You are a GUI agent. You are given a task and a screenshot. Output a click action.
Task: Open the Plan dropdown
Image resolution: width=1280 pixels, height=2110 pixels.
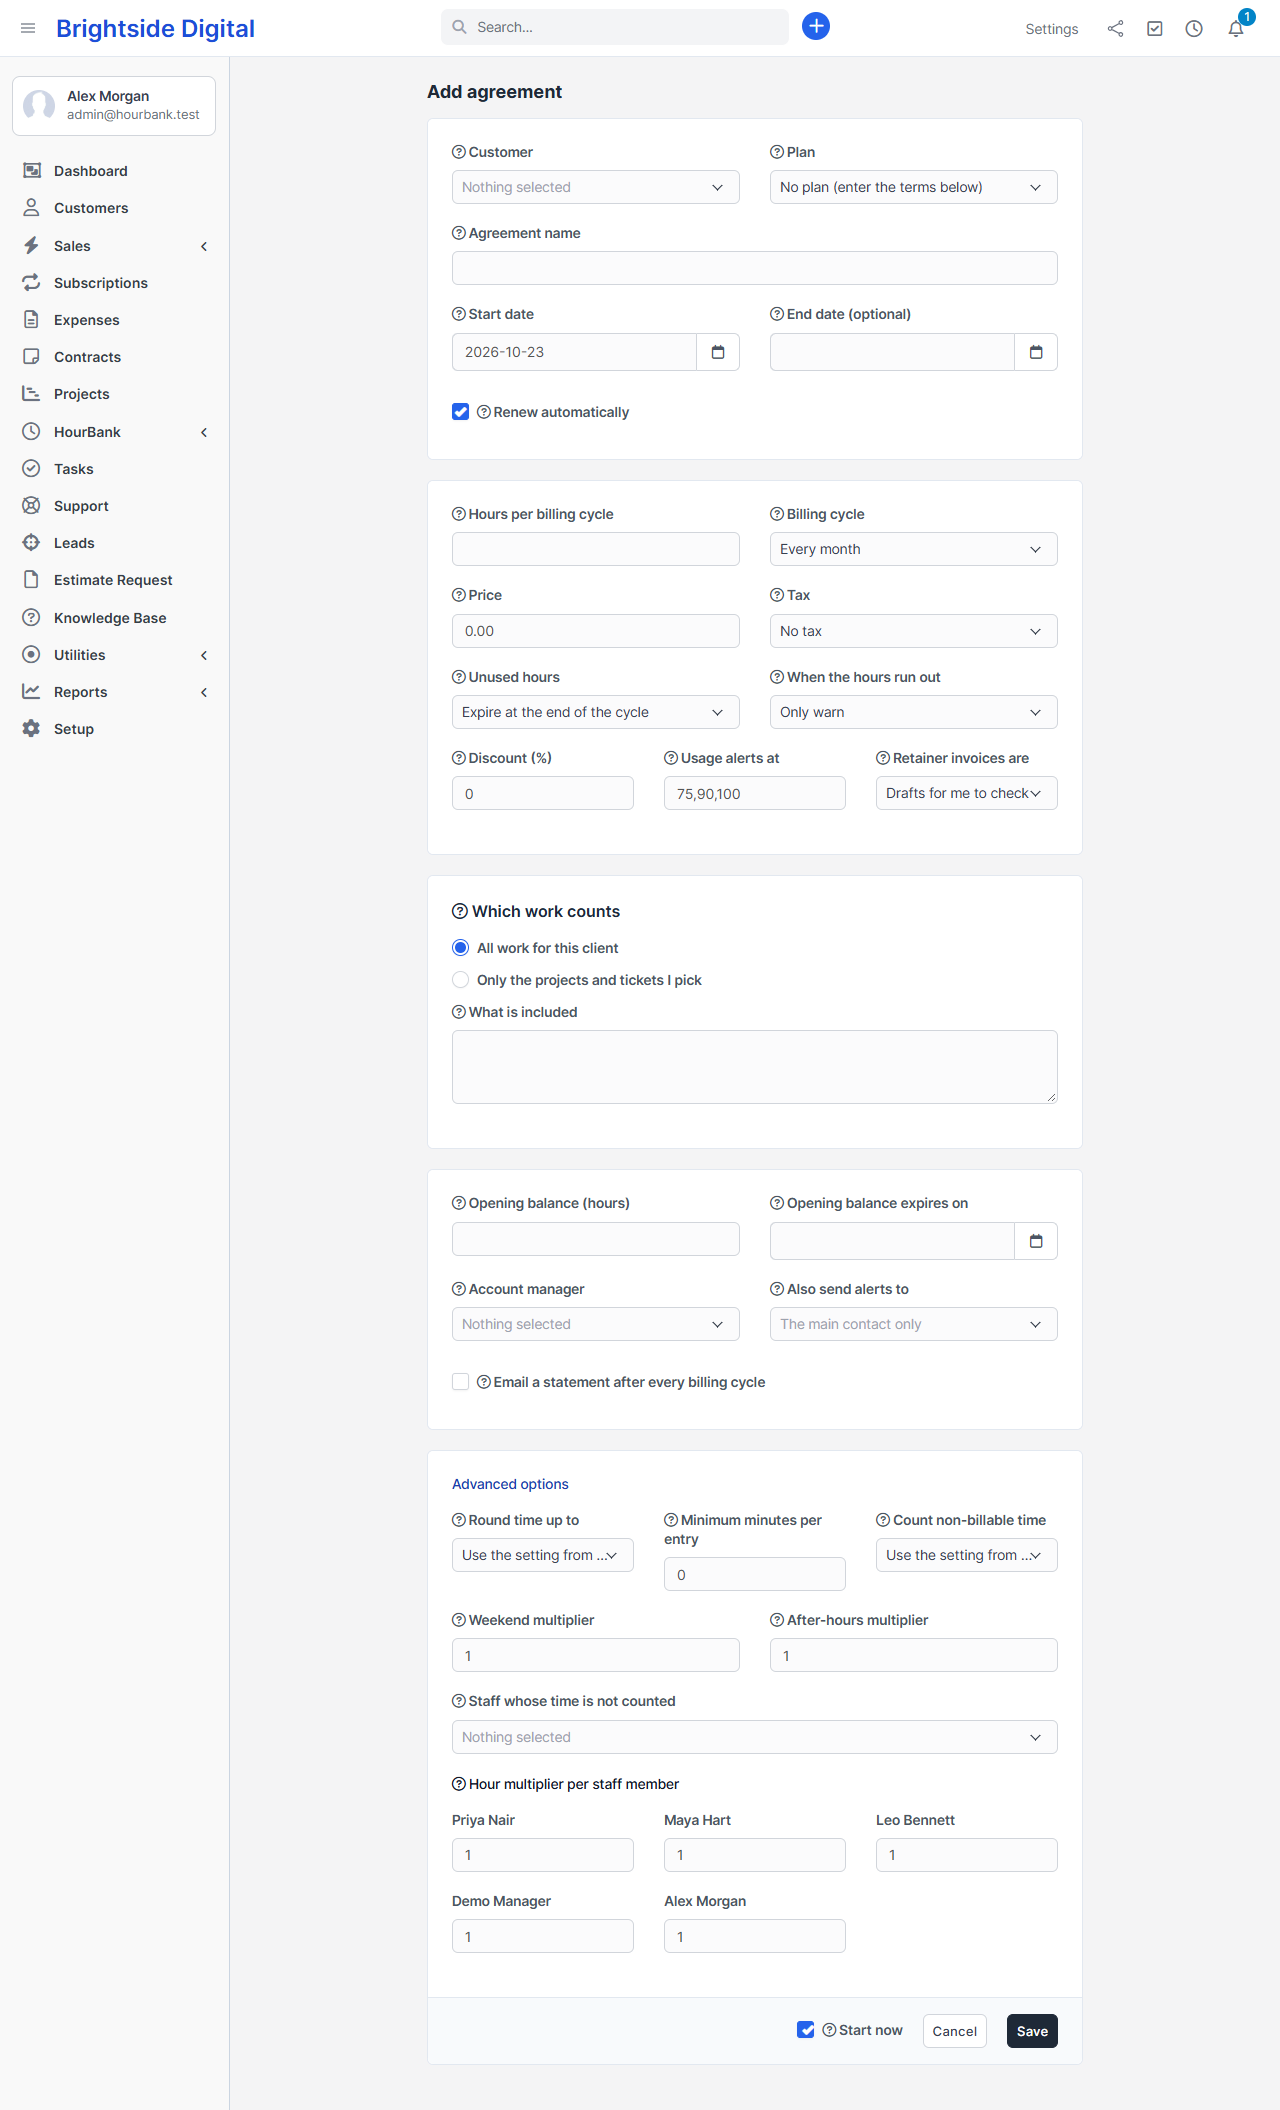pos(914,187)
